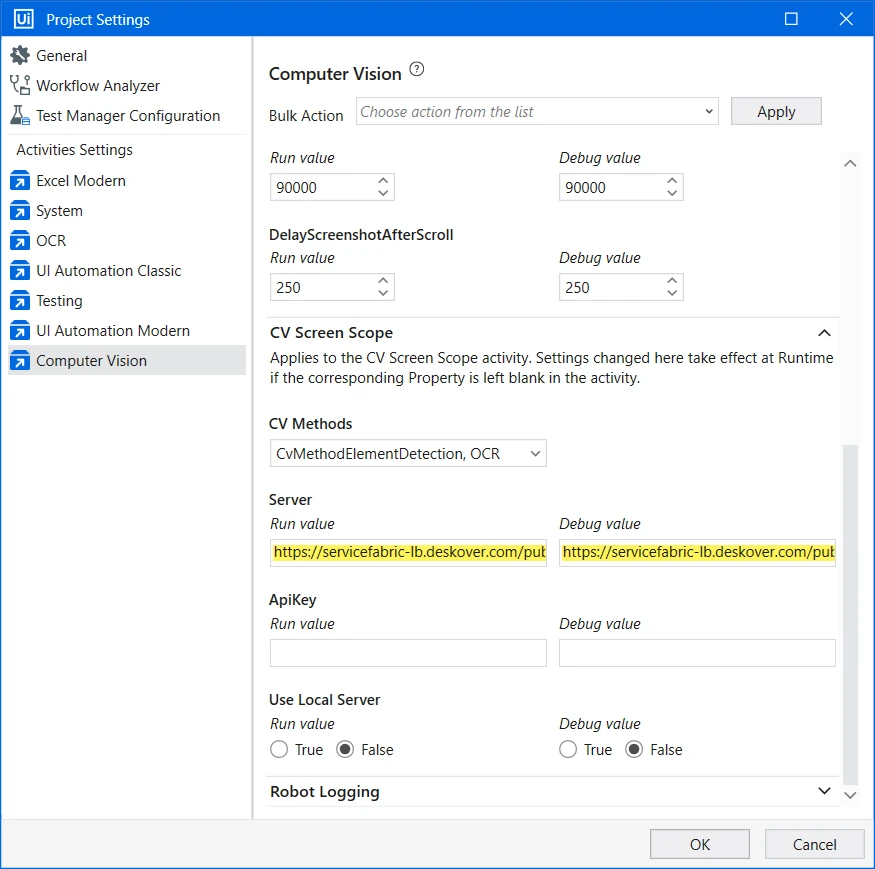Confirm settings with OK button
875x869 pixels.
(x=699, y=844)
